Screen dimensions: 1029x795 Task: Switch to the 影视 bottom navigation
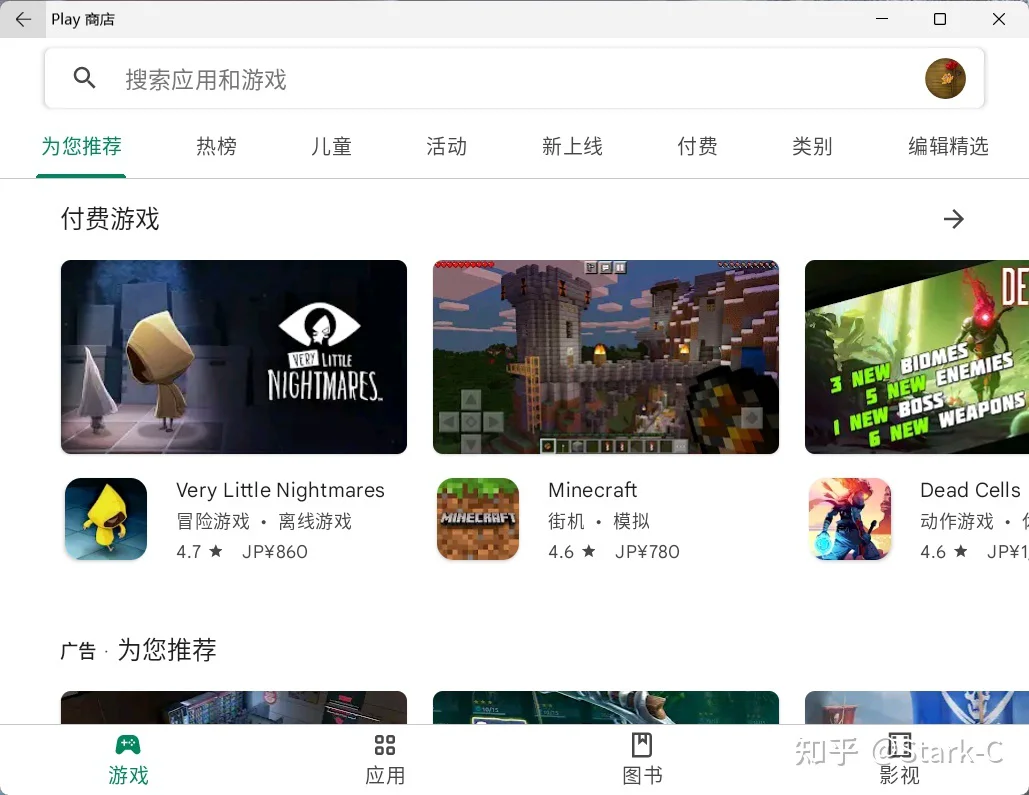click(x=899, y=761)
